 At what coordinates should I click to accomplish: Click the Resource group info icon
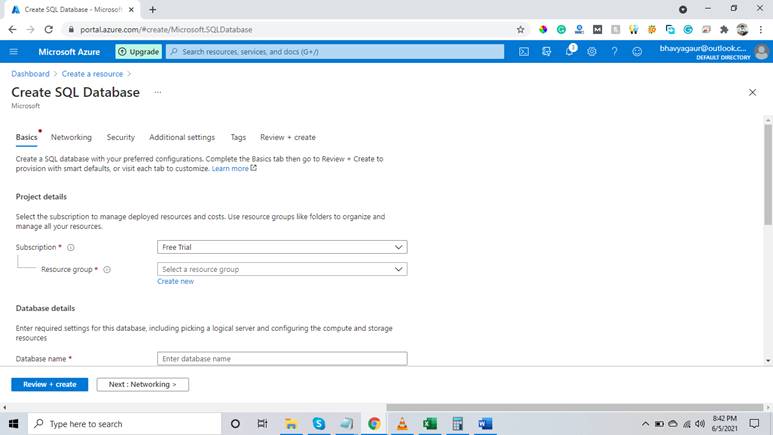(107, 270)
